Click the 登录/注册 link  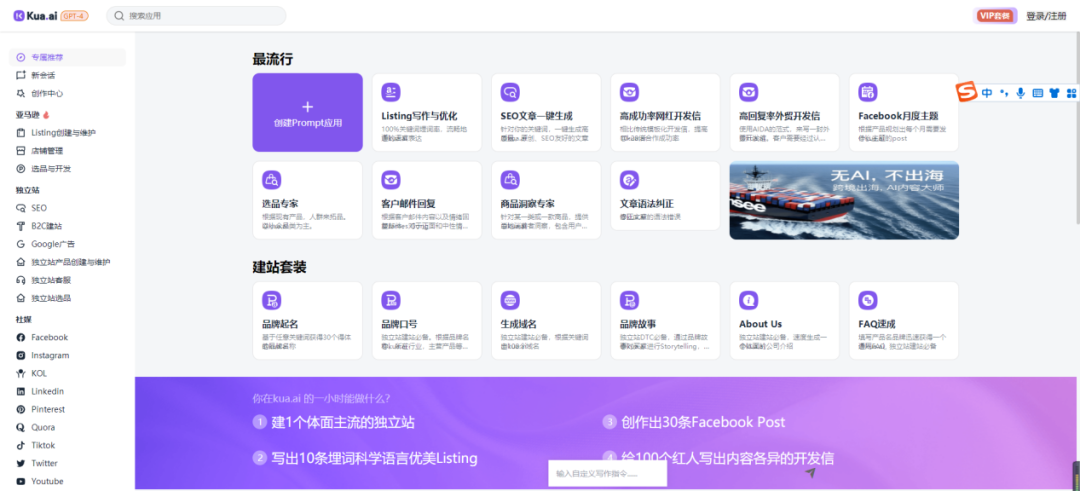1046,16
